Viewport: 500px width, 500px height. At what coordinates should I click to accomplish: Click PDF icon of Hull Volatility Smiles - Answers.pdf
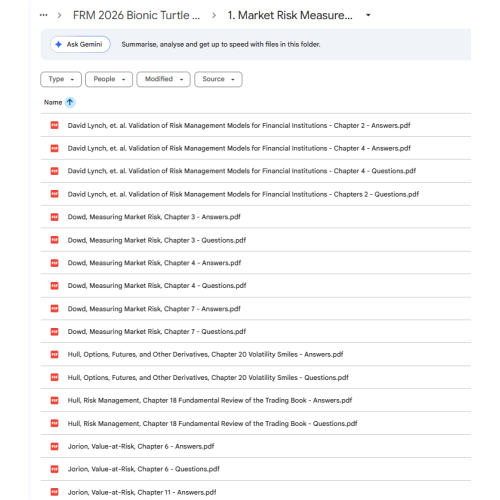(55, 354)
